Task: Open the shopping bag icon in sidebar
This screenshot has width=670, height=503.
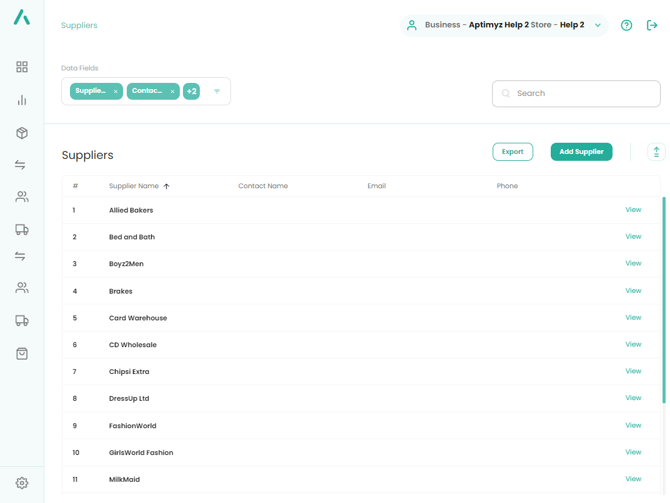Action: point(22,354)
